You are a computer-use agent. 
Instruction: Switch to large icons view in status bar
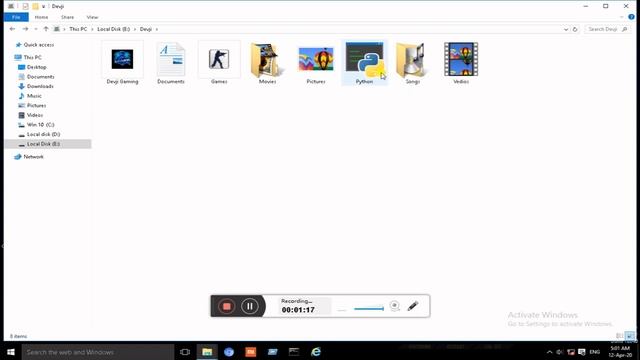click(x=630, y=336)
